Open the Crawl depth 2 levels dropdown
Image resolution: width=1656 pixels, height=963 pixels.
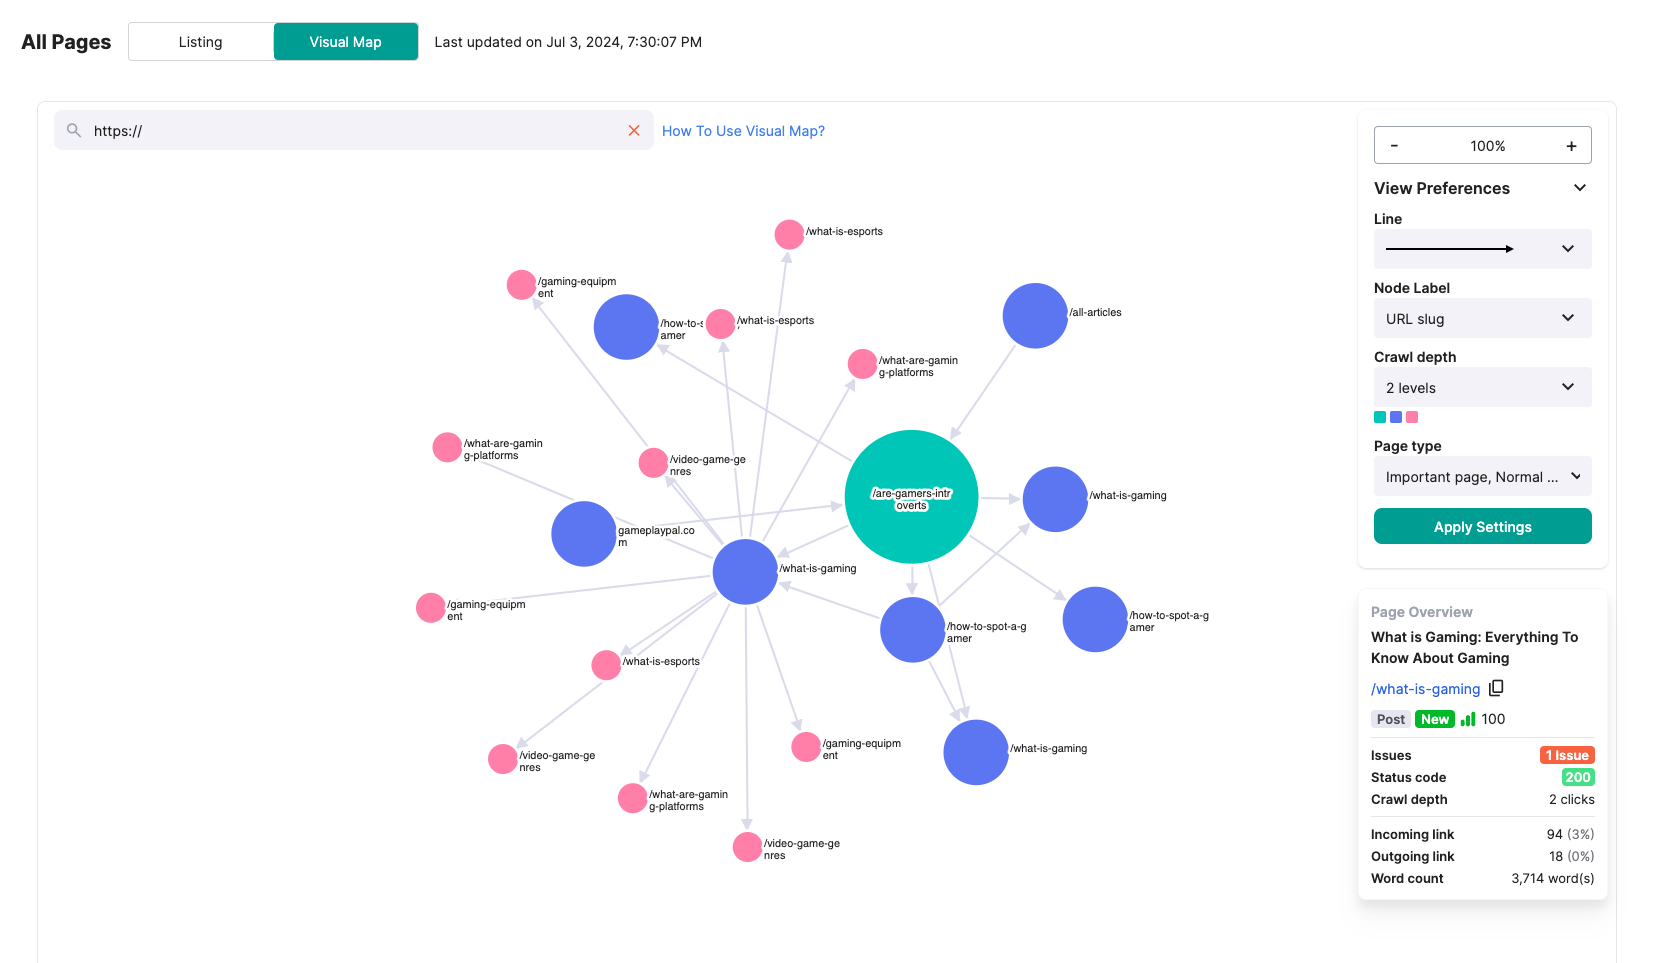tap(1483, 388)
